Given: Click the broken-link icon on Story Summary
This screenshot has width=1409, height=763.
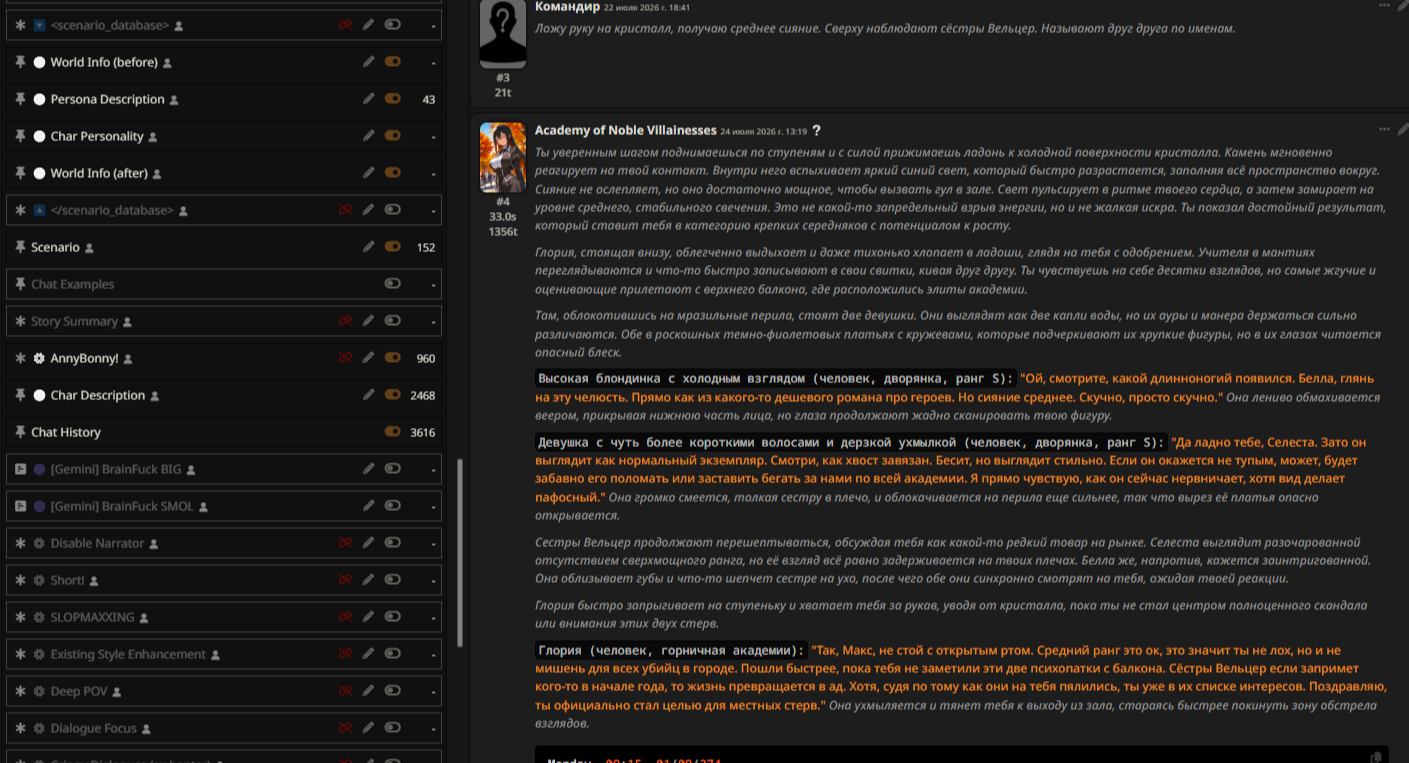Looking at the screenshot, I should [345, 321].
